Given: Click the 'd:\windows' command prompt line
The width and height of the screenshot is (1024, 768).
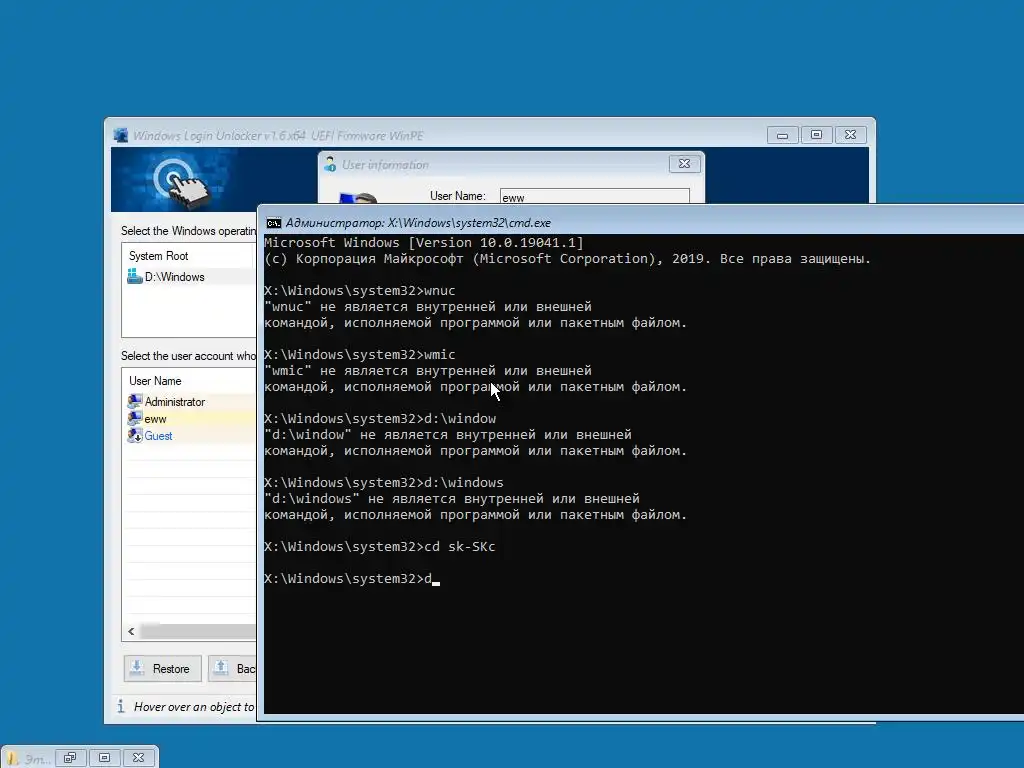Looking at the screenshot, I should pyautogui.click(x=384, y=482).
